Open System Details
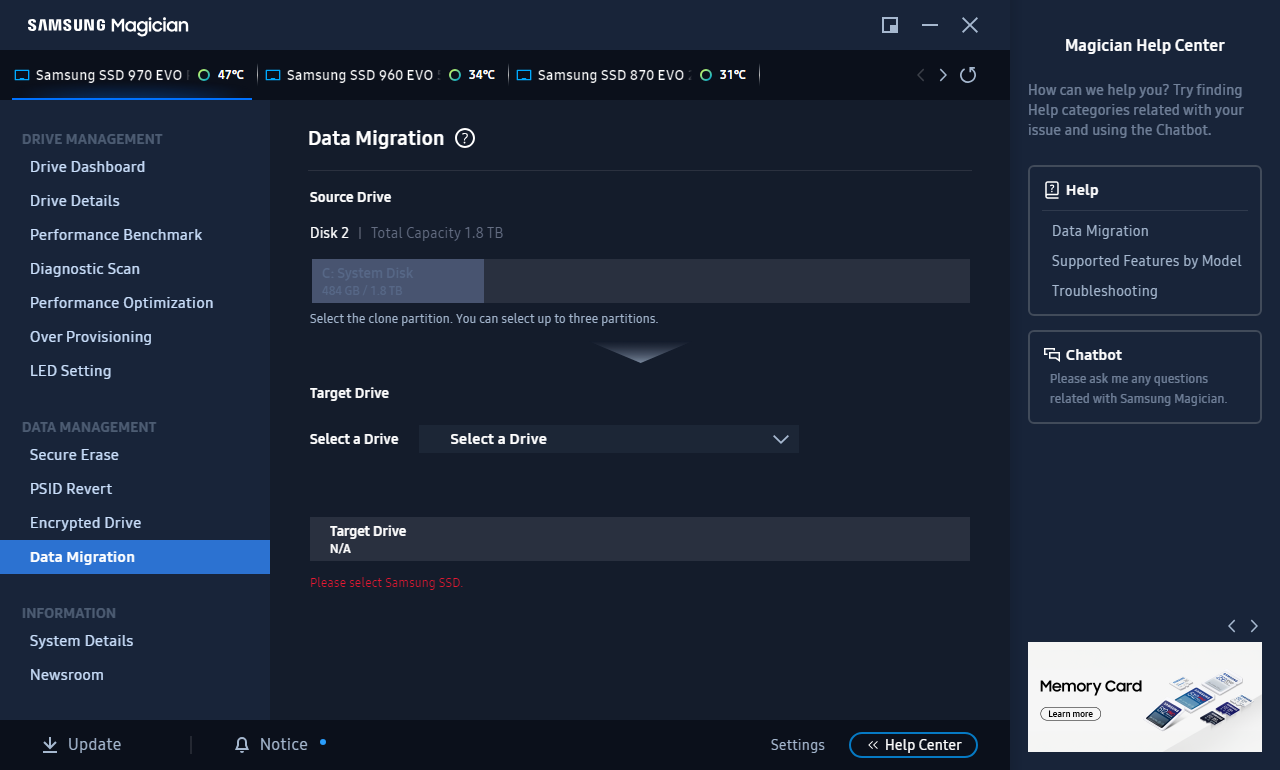The image size is (1280, 770). 82,641
